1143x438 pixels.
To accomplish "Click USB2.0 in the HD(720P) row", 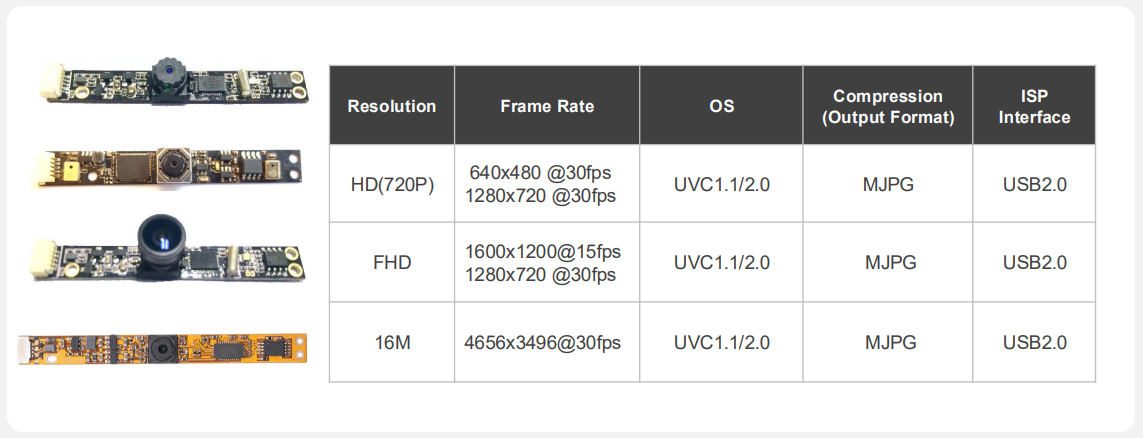I will pyautogui.click(x=1034, y=184).
